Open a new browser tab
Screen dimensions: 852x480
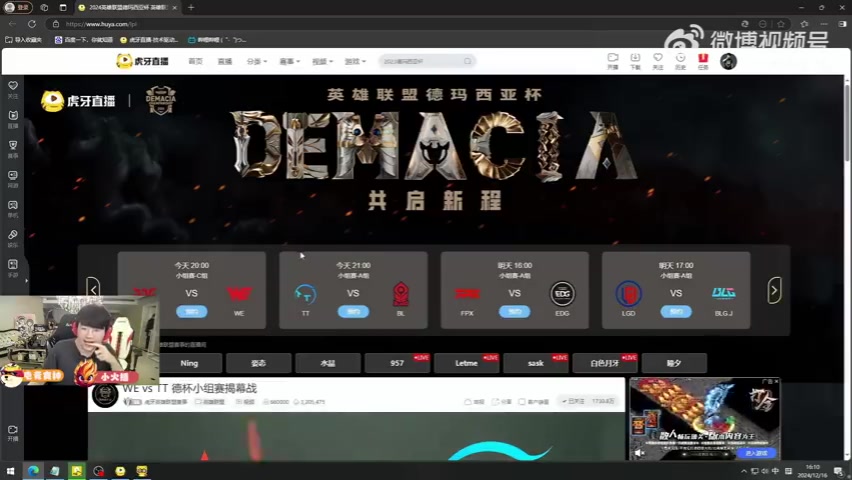191,8
